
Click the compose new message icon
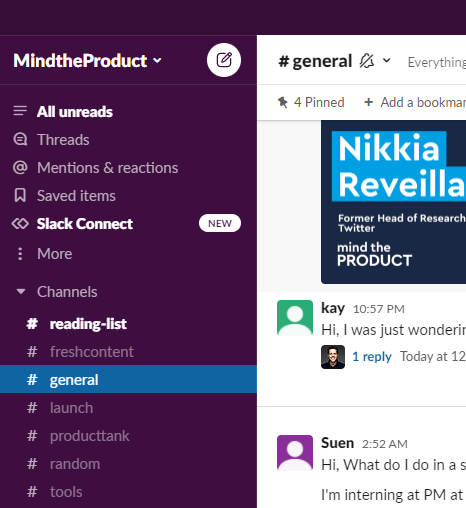224,60
